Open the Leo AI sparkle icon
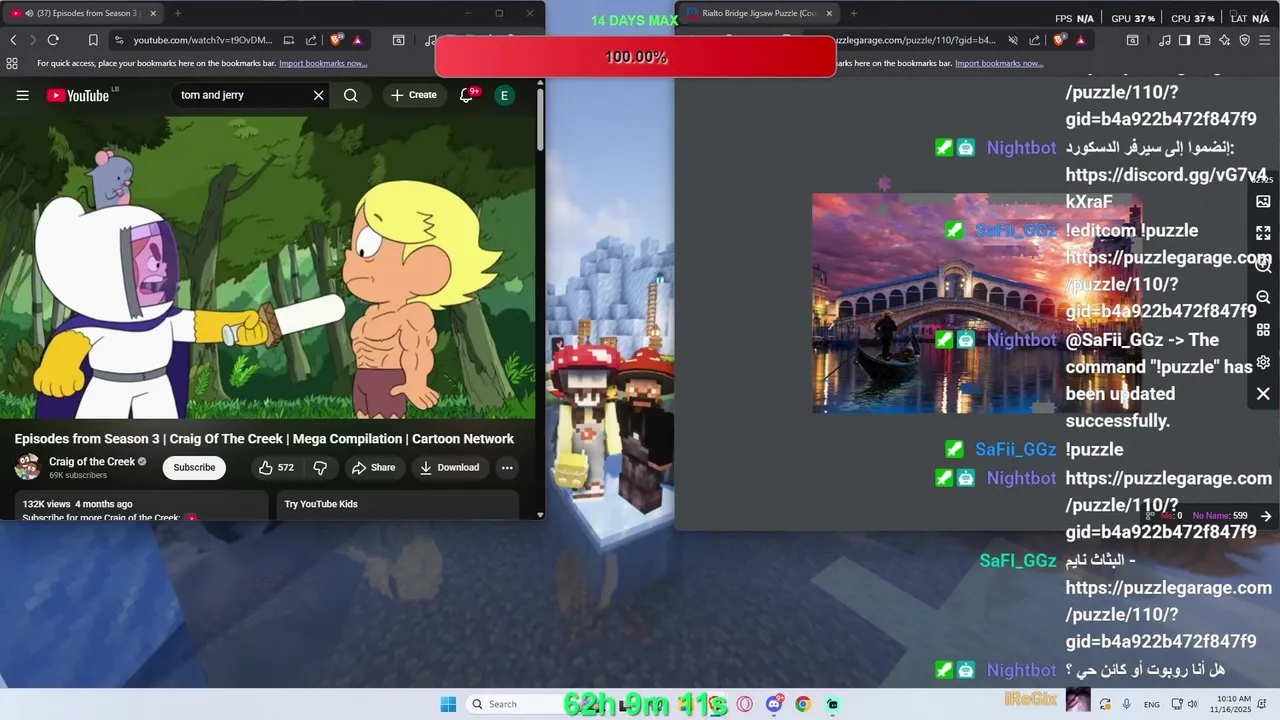This screenshot has width=1280, height=720. [1225, 40]
